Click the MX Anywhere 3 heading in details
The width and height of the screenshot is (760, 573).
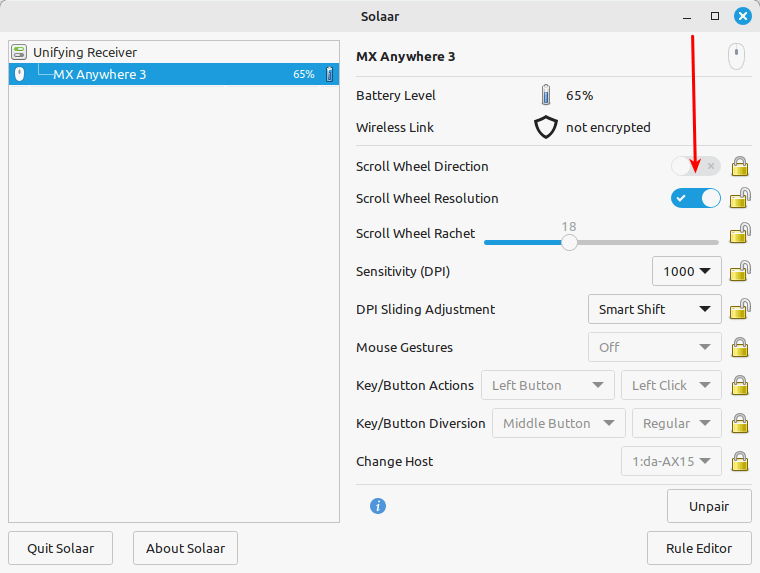(x=406, y=57)
